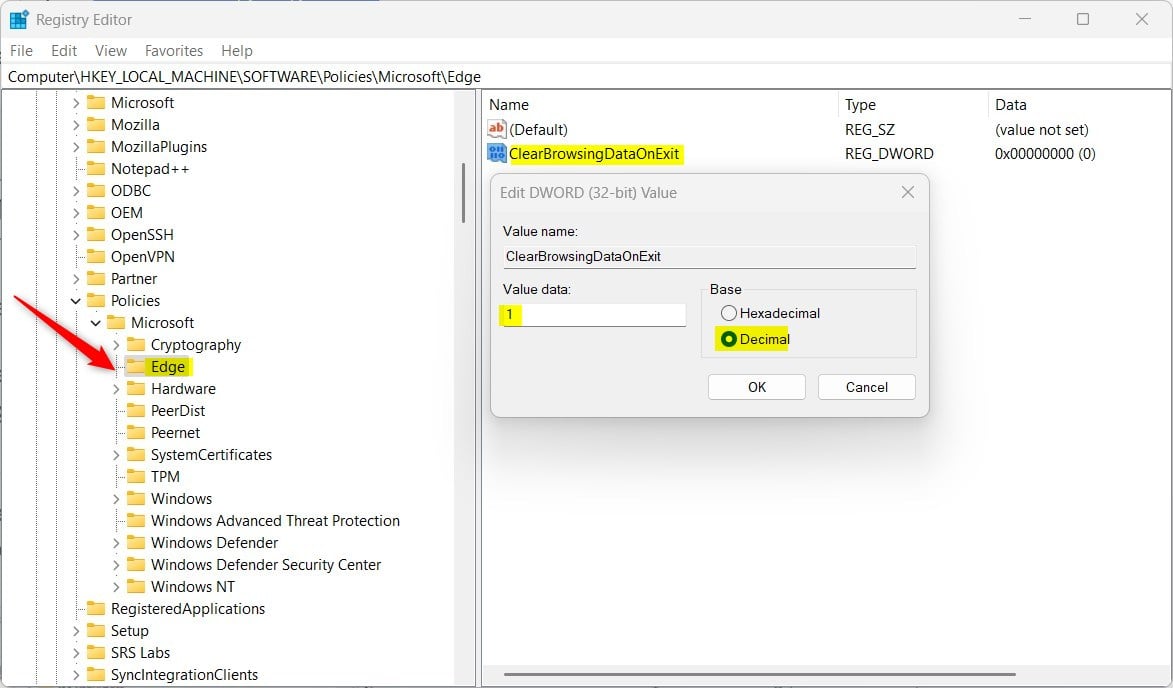Screen dimensions: 1173x688
Task: Collapse the Policies tree node
Action: 76,301
